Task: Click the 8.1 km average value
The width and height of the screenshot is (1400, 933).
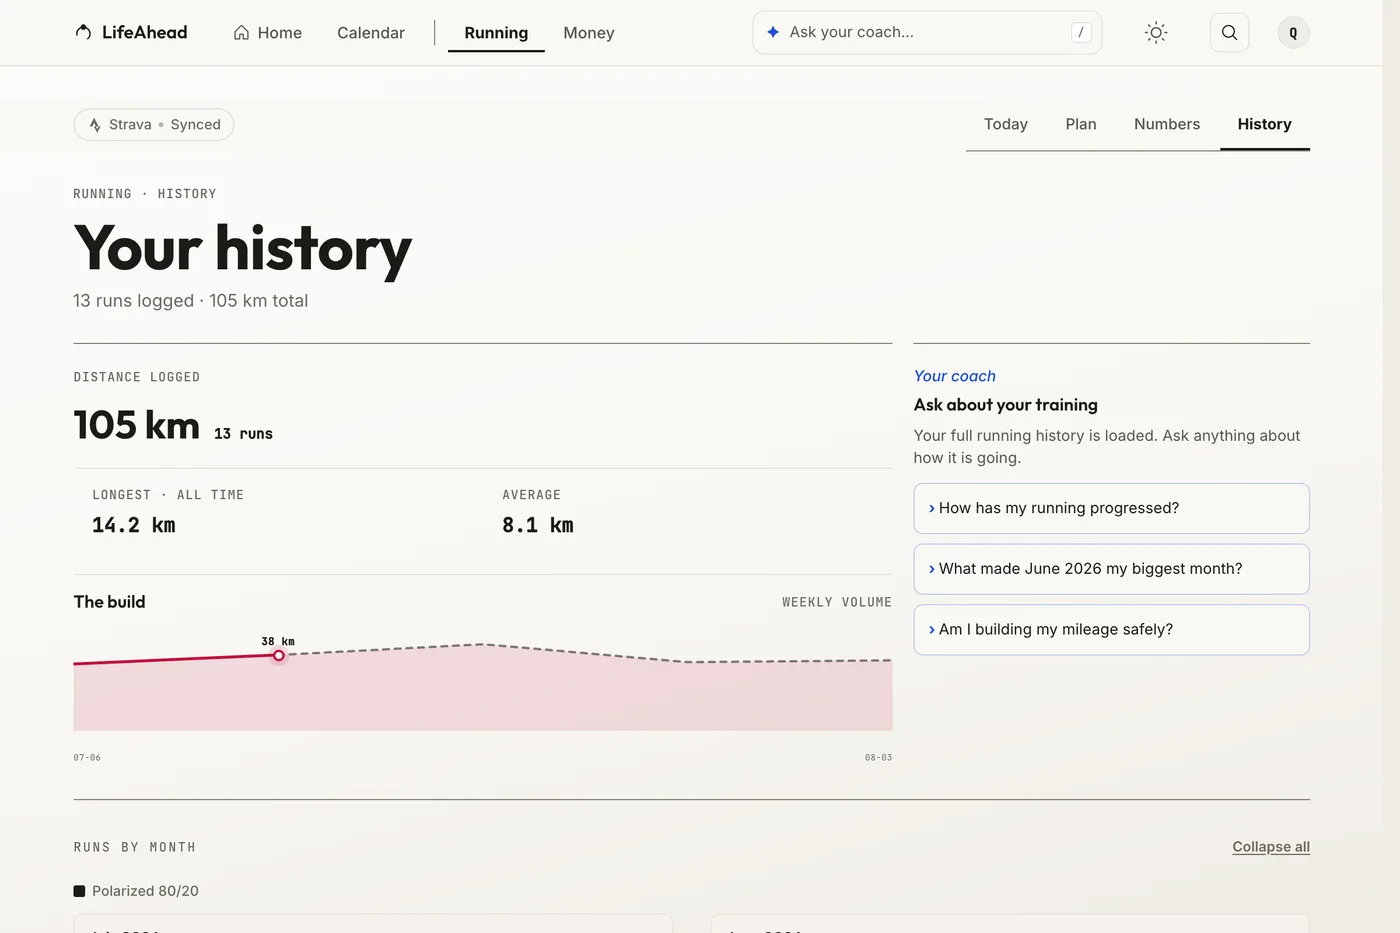Action: pos(538,525)
